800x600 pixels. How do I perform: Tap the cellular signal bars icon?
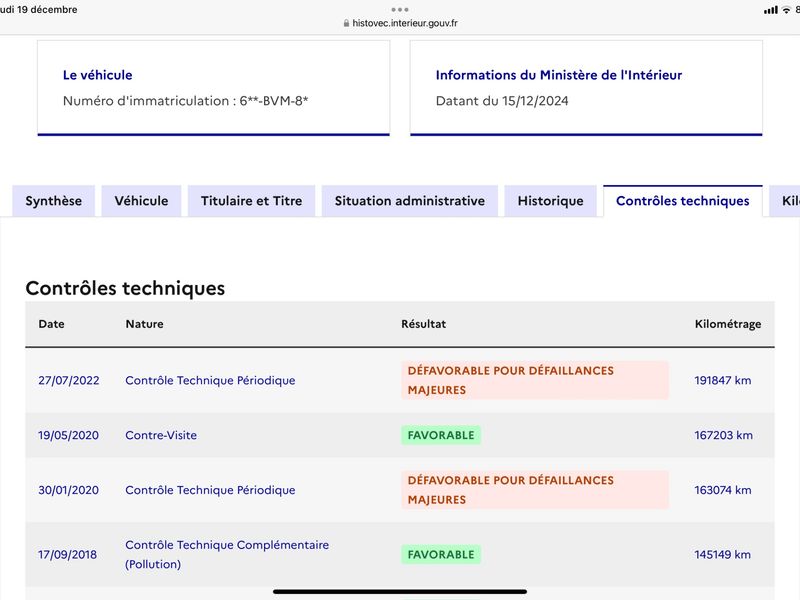click(x=771, y=10)
